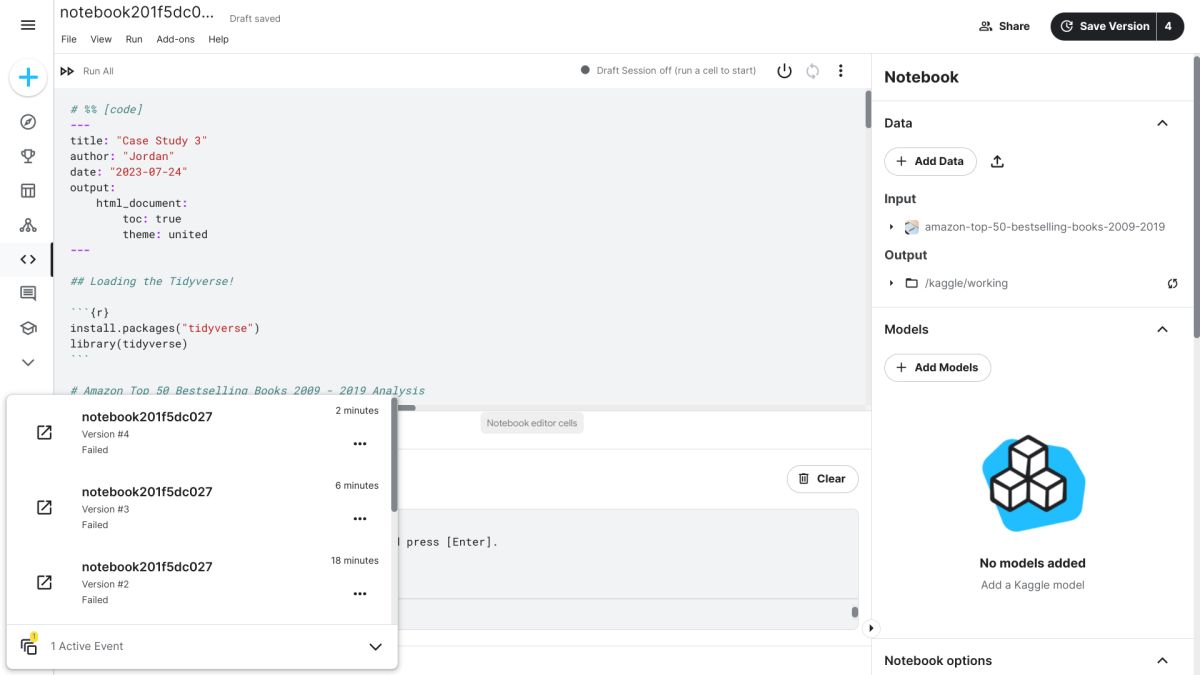Screen dimensions: 1200x675
Task: Select the Version #4 notebook entry title
Action: 147,417
